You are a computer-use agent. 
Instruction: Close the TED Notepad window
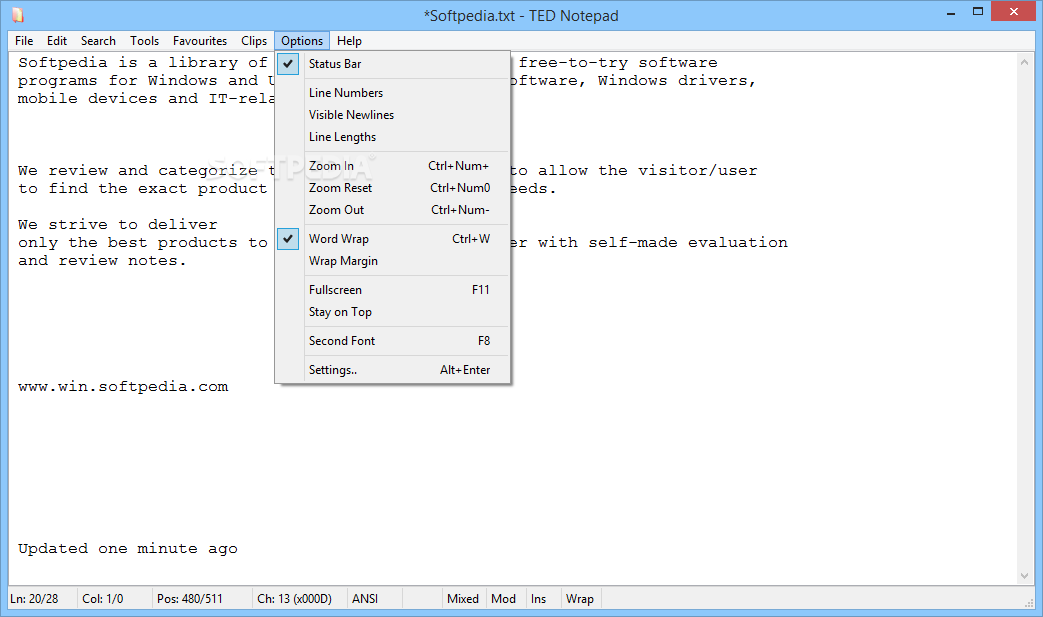click(1014, 11)
